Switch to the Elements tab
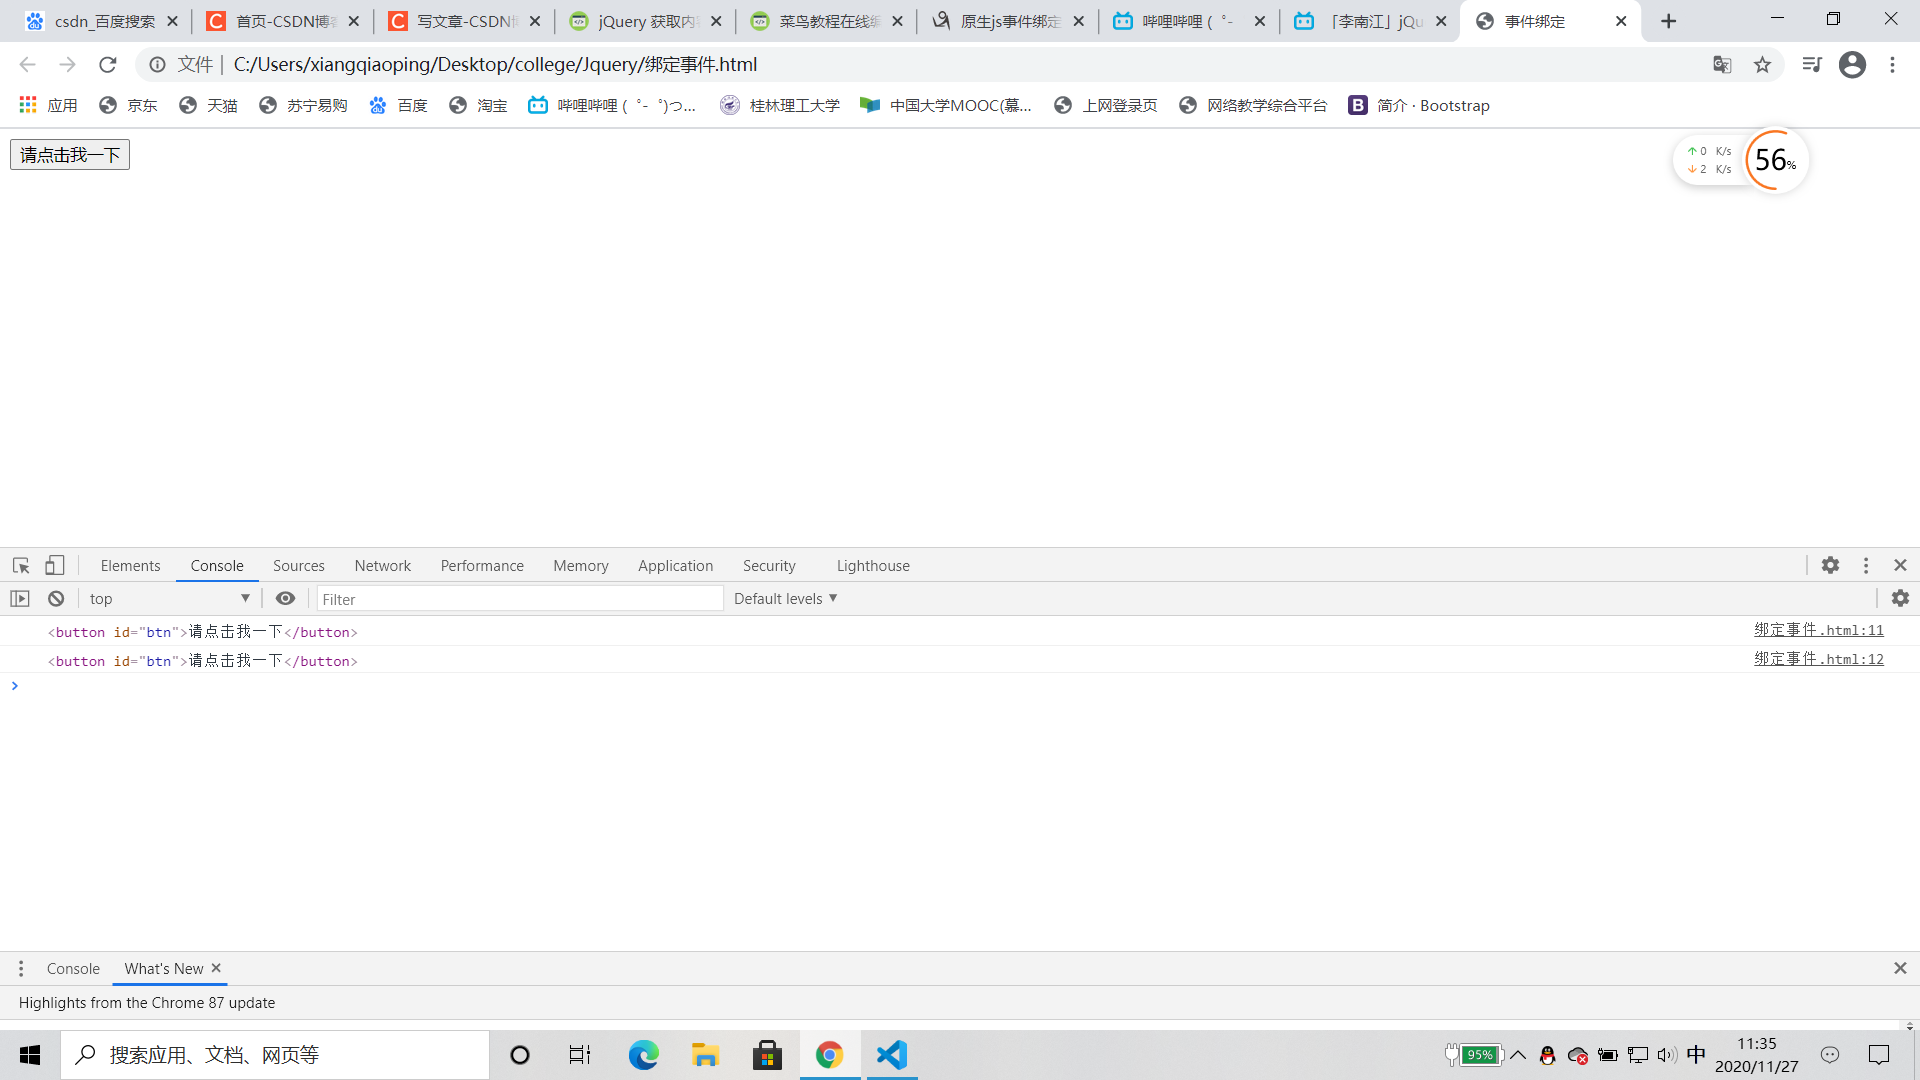This screenshot has height=1080, width=1920. pos(130,565)
